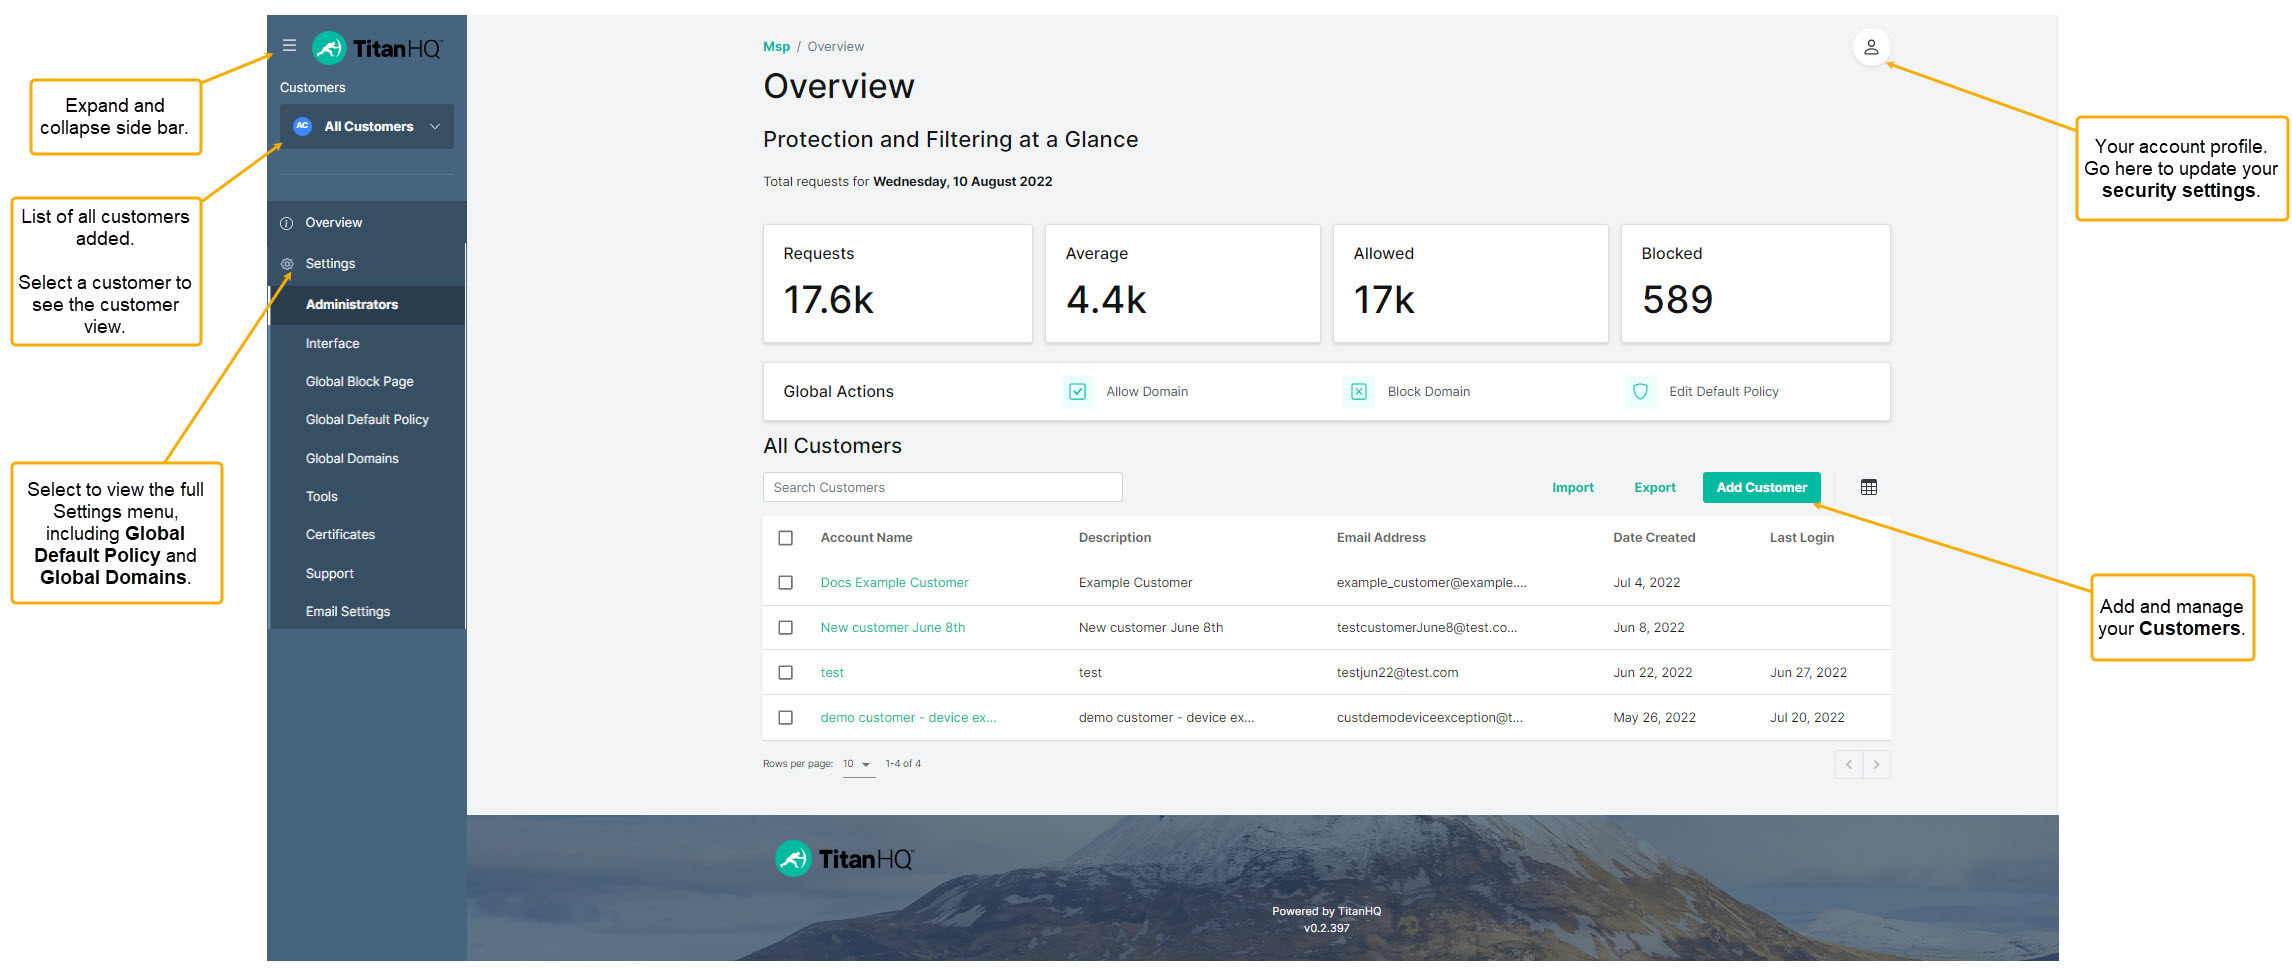Select the checkbox for test customer row
2292x969 pixels.
point(786,673)
